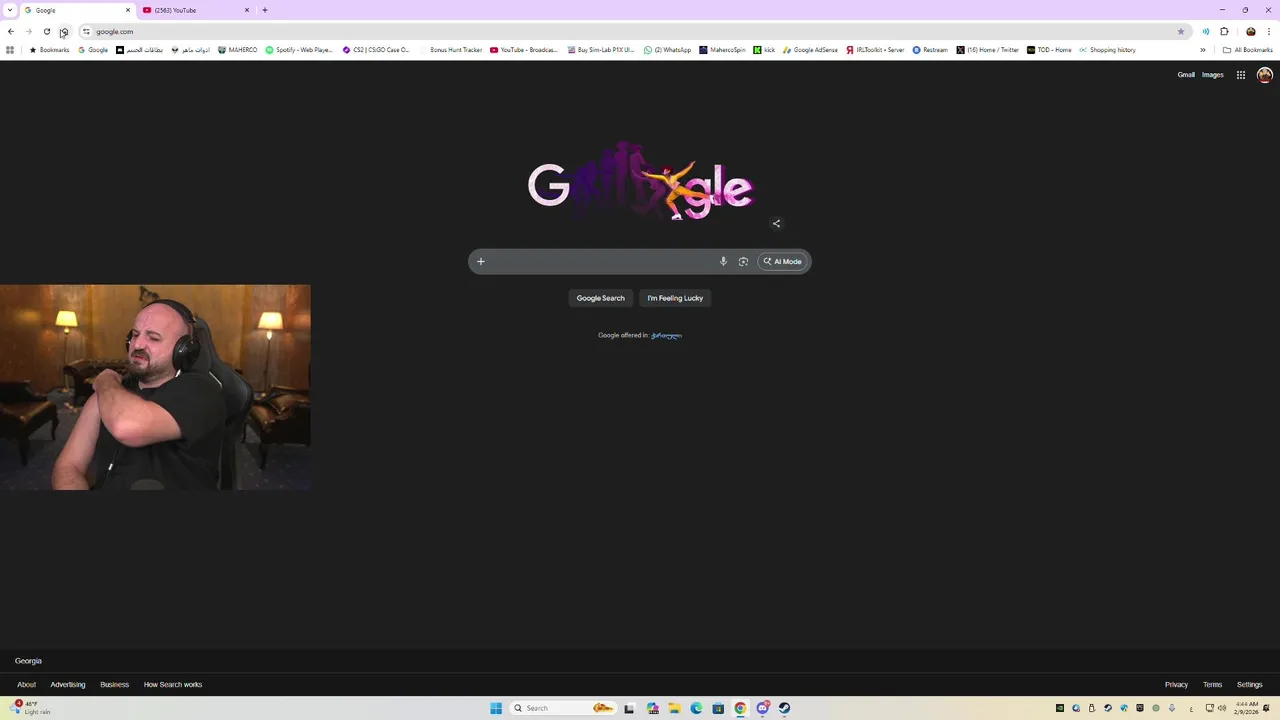Switch Google to the offered Georgian language

pyautogui.click(x=666, y=335)
